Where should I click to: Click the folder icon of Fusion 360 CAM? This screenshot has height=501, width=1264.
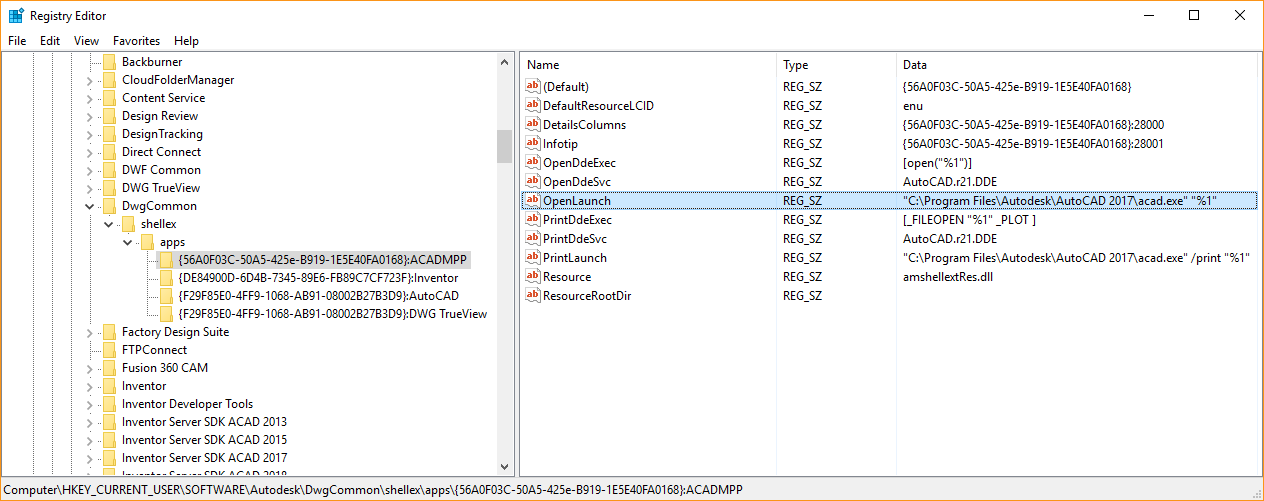pyautogui.click(x=109, y=368)
